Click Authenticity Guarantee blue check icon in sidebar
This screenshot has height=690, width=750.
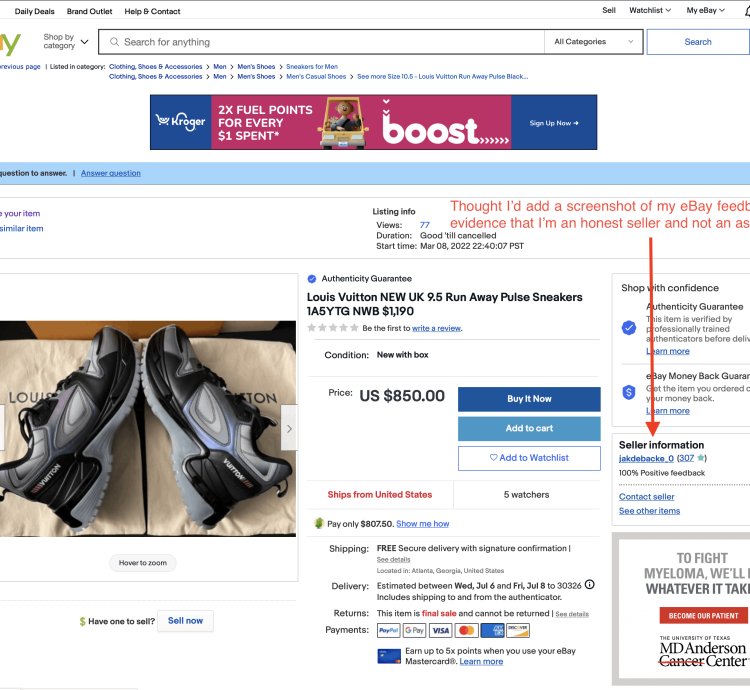(629, 328)
